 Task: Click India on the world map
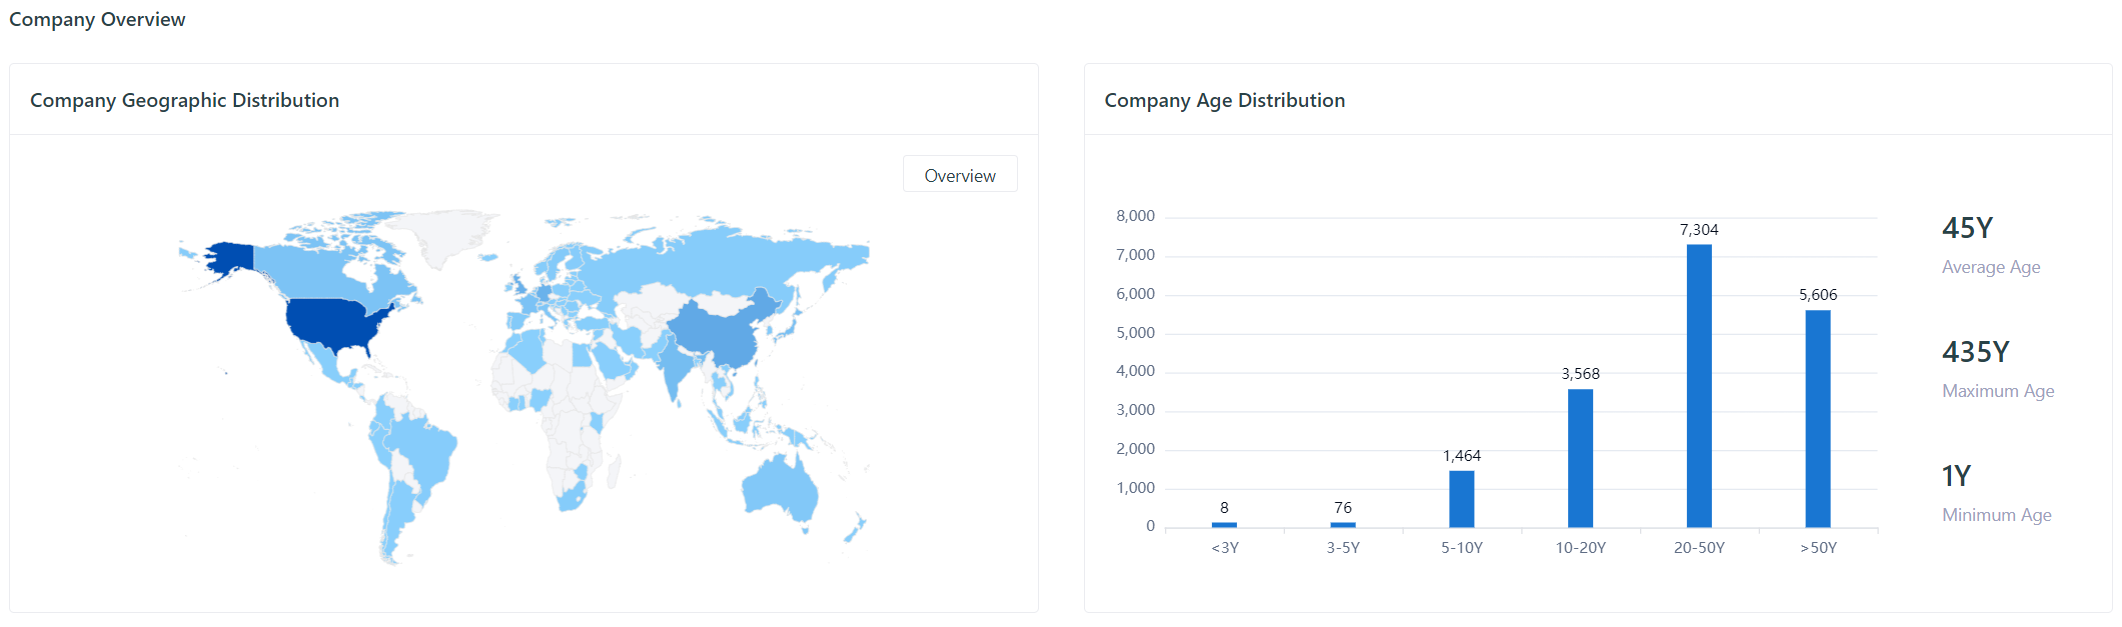[x=676, y=367]
